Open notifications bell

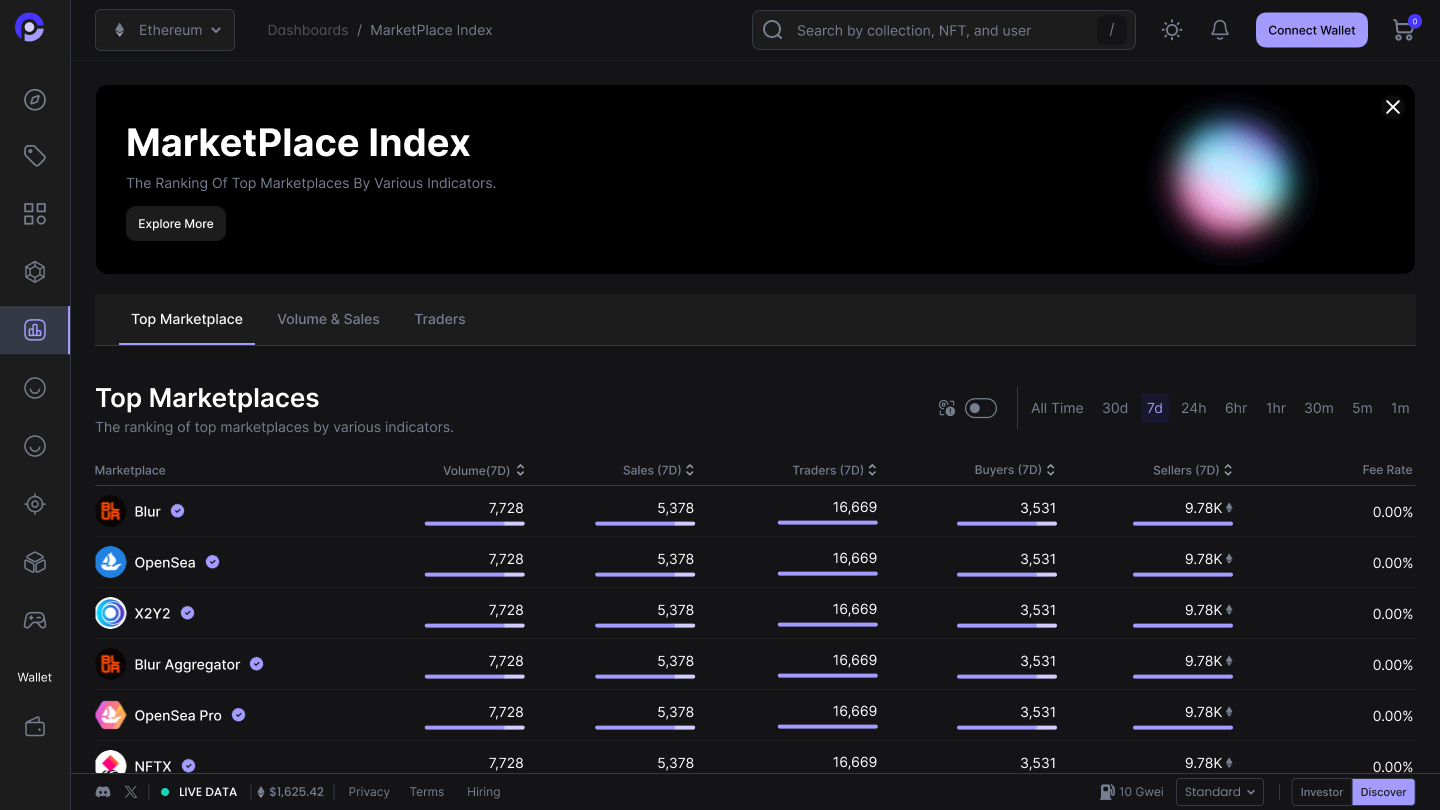pyautogui.click(x=1220, y=30)
